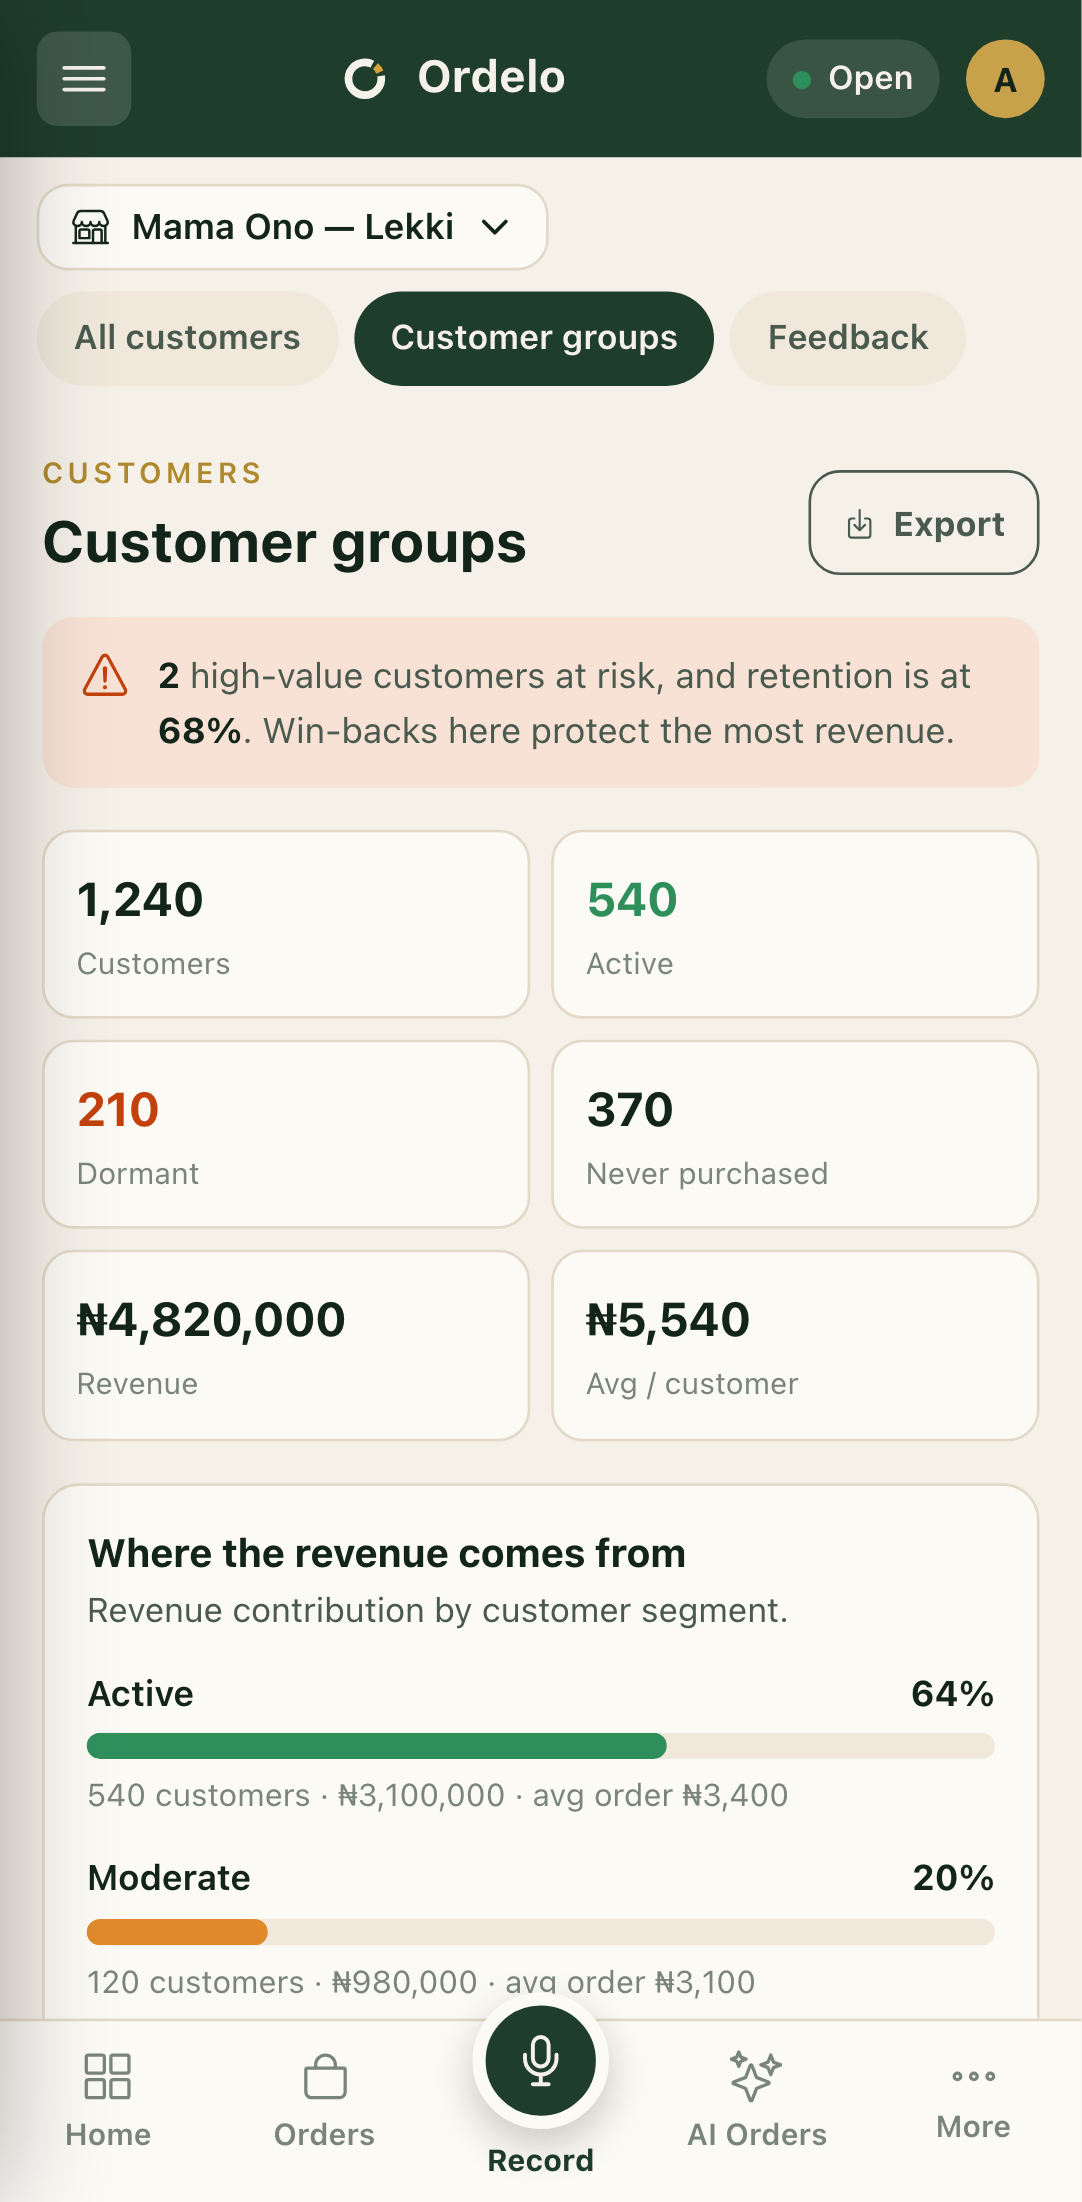Open the More options menu
1082x2202 pixels.
(973, 2099)
